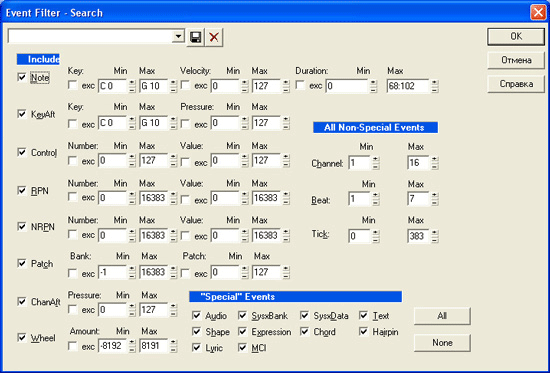The image size is (550, 373).
Task: Uncheck the Expression checkbox
Action: [x=242, y=331]
